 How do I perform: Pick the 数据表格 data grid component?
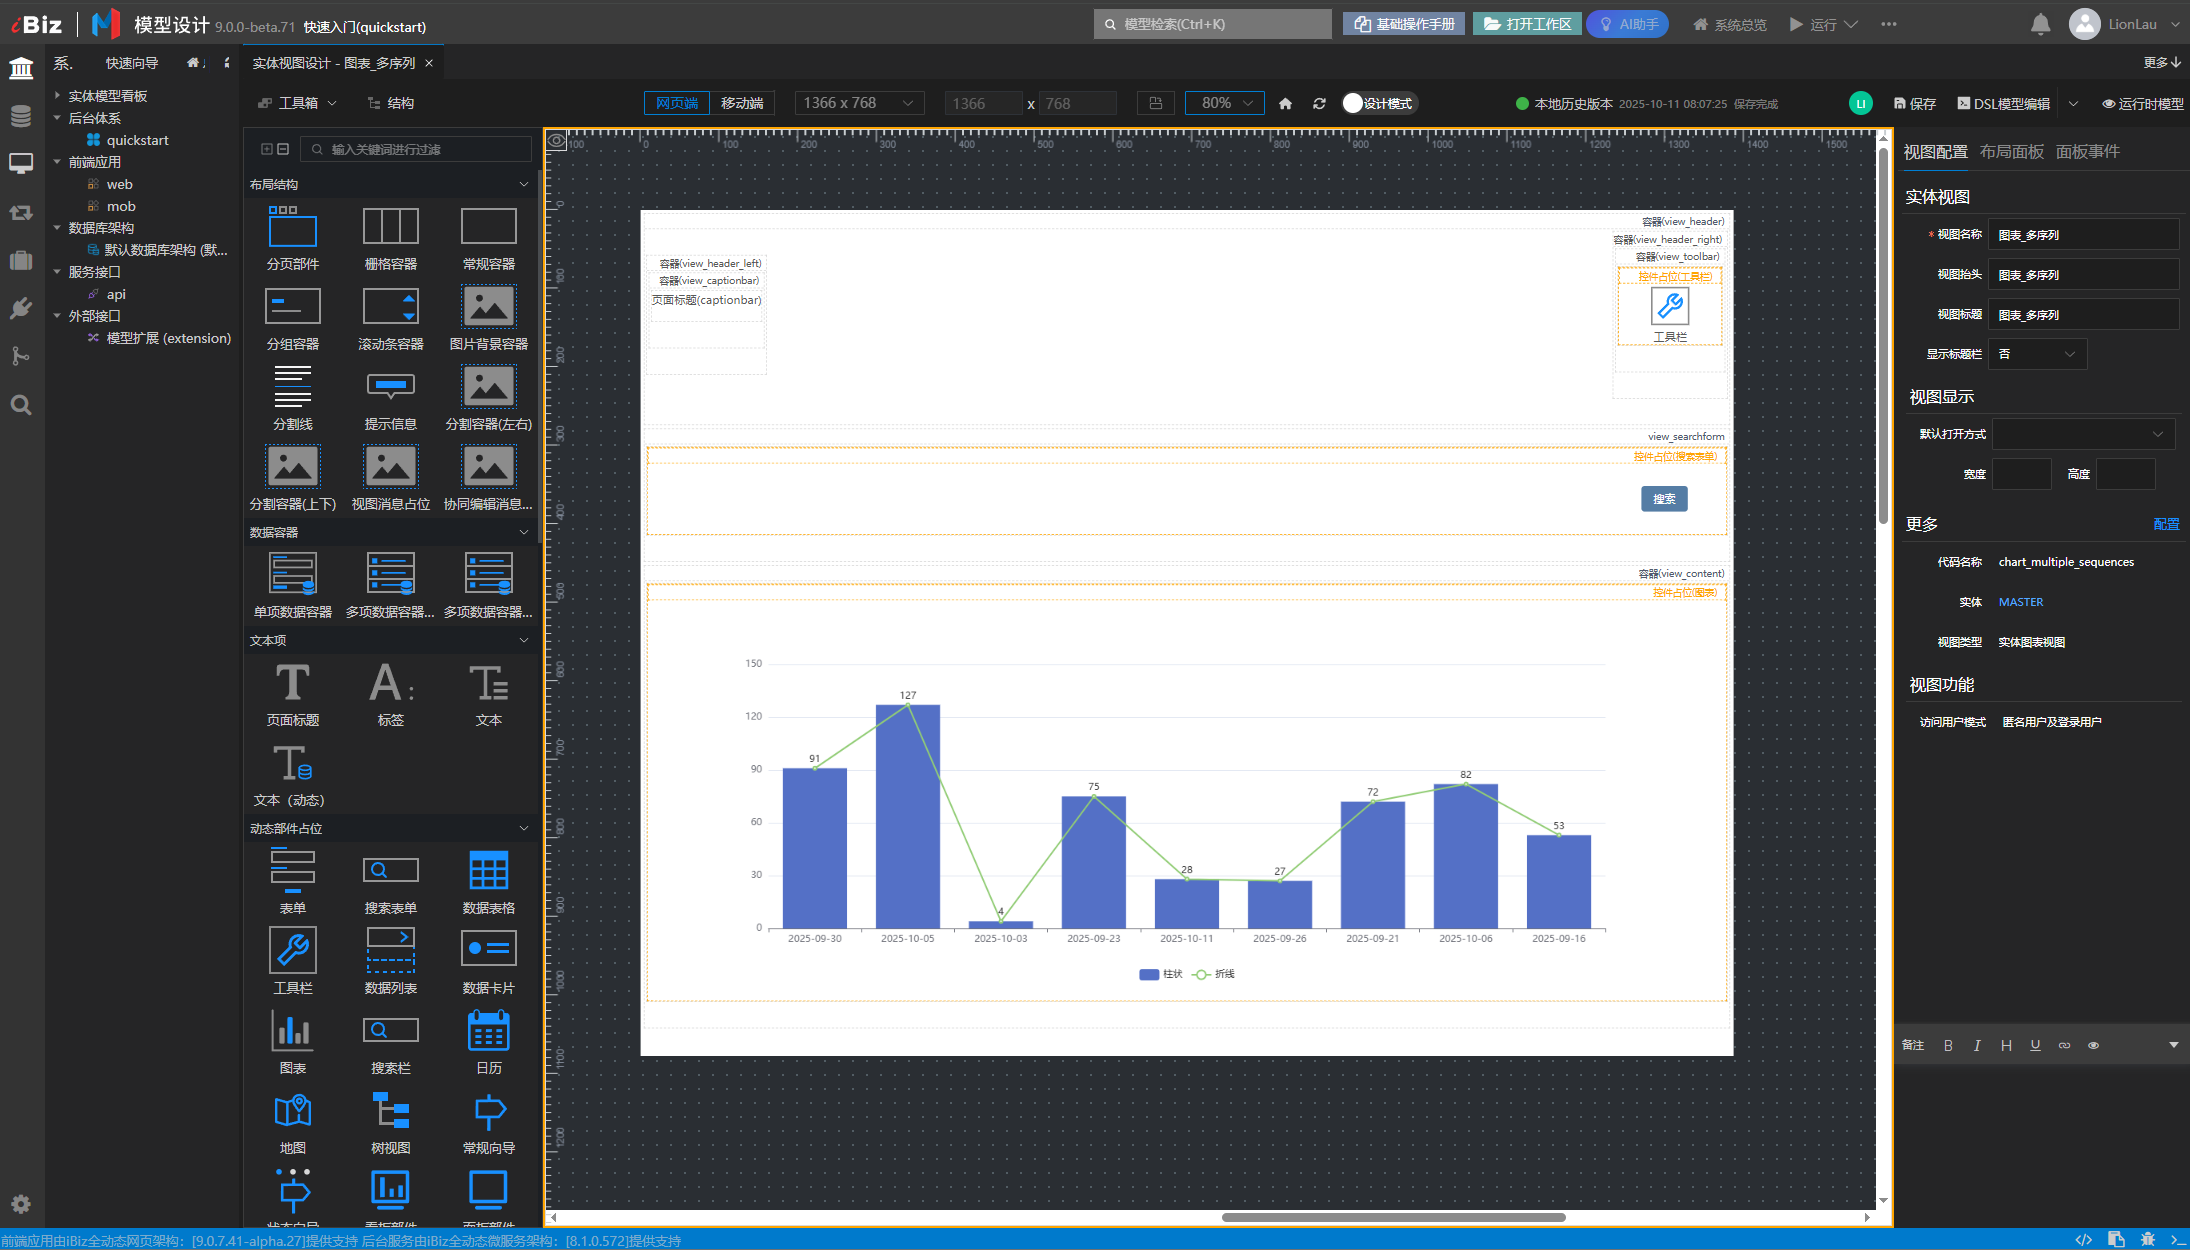point(488,871)
